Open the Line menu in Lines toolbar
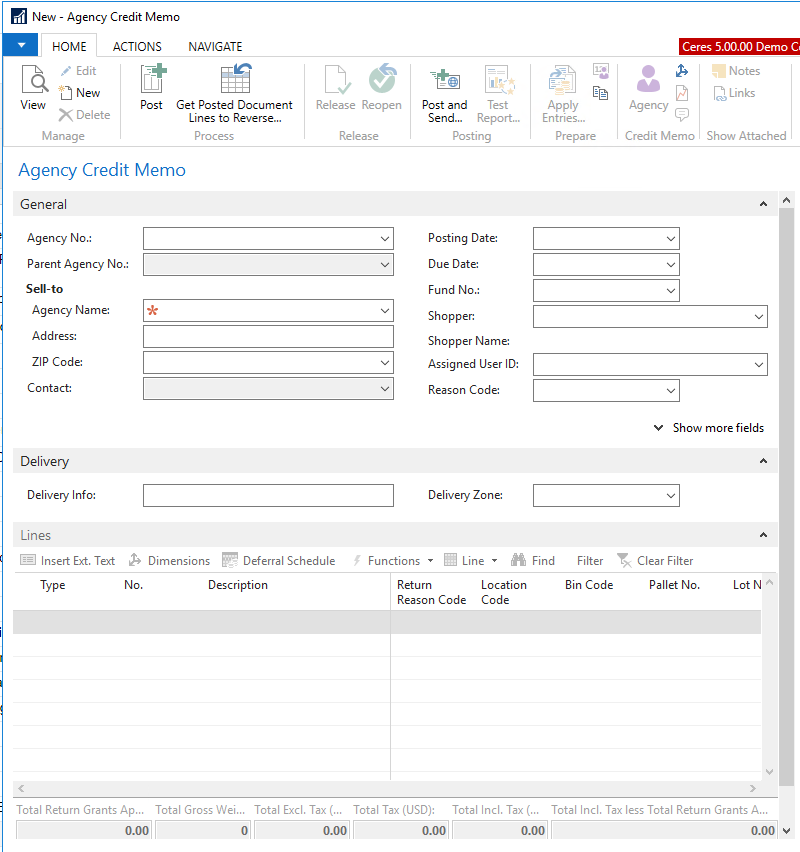Image resolution: width=800 pixels, height=852 pixels. click(471, 561)
